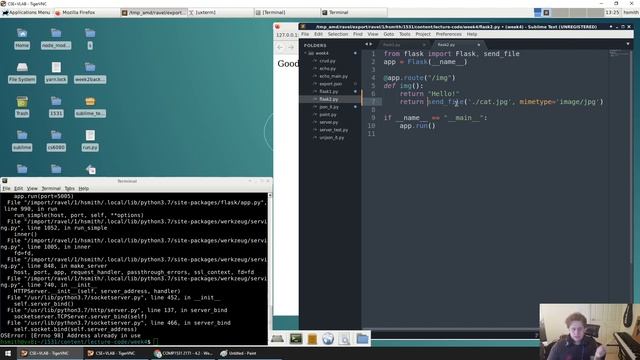Open the sublime folder on desktop
This screenshot has width=640, height=360.
tap(22, 140)
